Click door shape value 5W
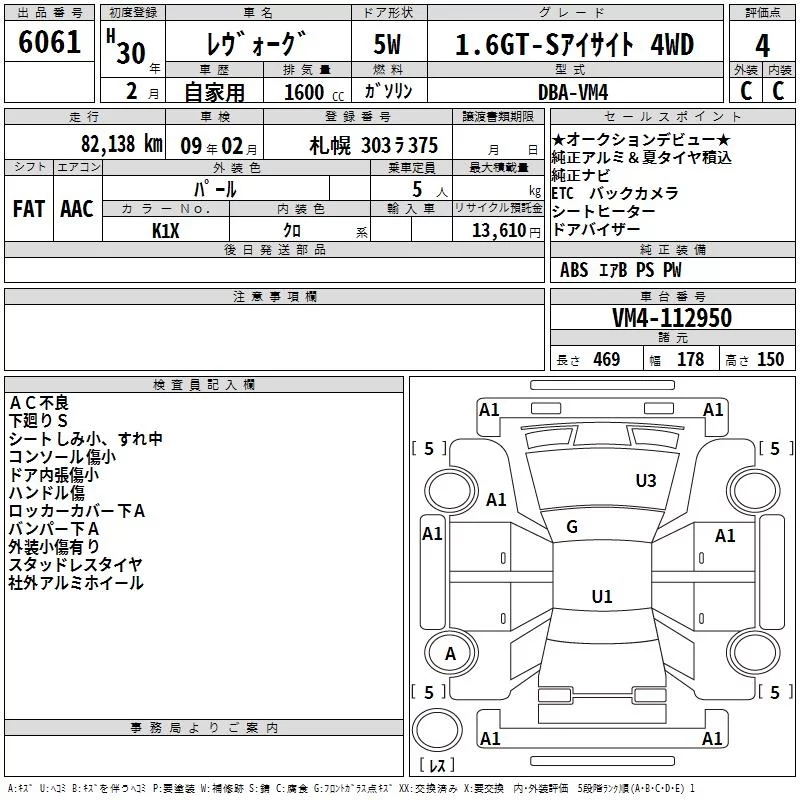Image resolution: width=800 pixels, height=800 pixels. point(387,44)
